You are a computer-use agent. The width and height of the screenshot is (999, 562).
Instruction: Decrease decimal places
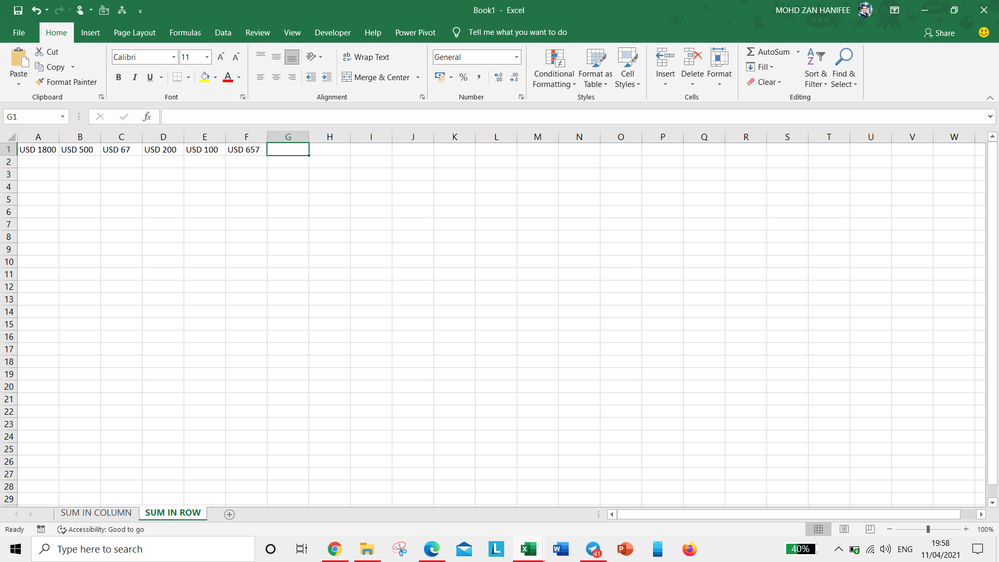pos(514,77)
